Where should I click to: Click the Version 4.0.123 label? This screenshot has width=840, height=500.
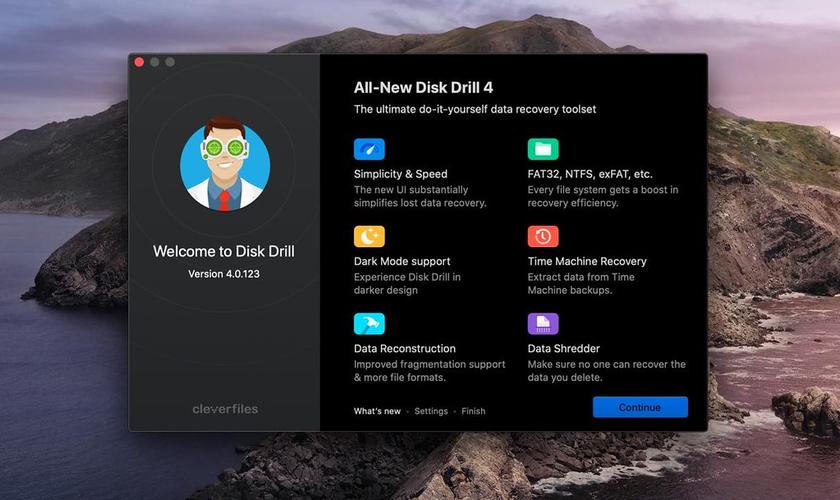click(224, 274)
